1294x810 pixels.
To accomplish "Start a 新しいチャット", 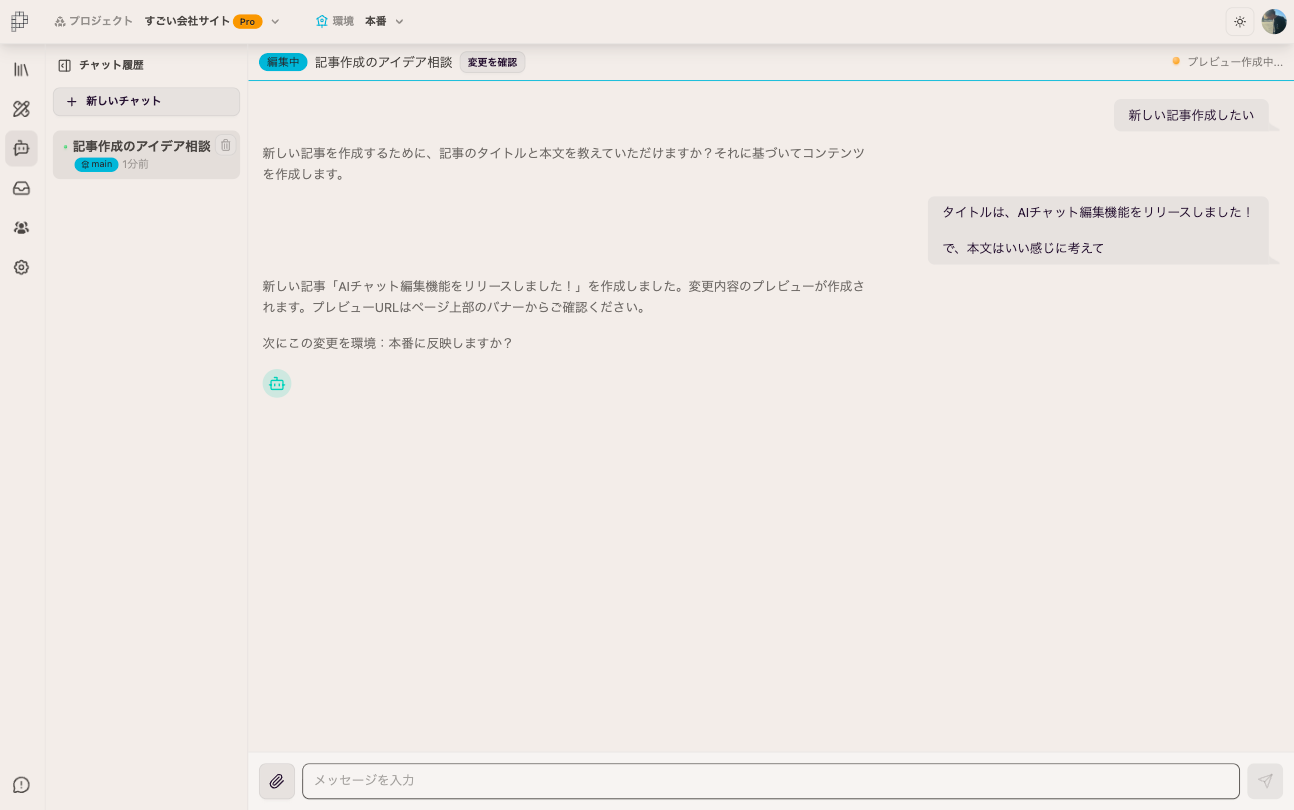I will point(146,101).
